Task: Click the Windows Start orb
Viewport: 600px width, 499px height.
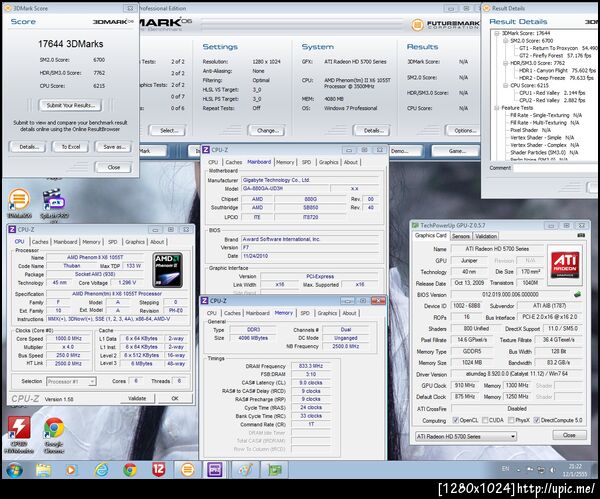Action: [14, 470]
